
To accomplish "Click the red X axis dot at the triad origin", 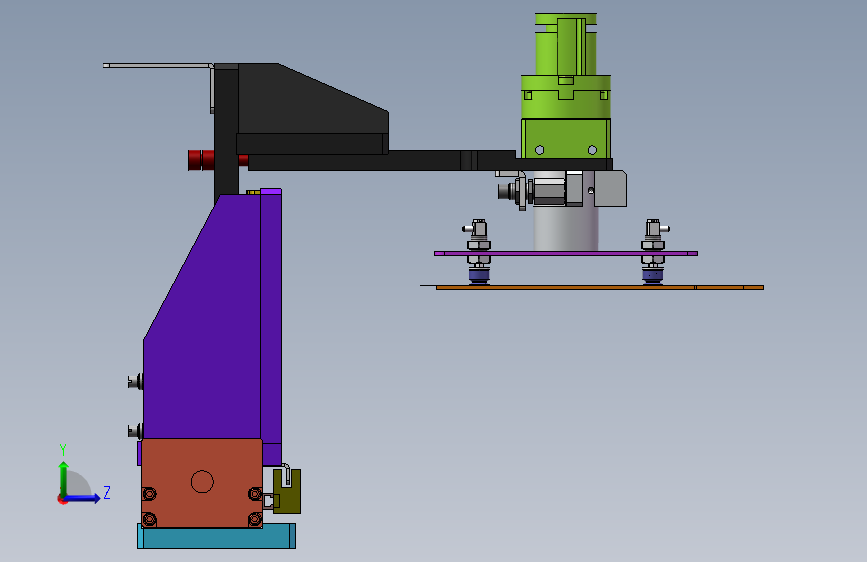I will pos(62,499).
